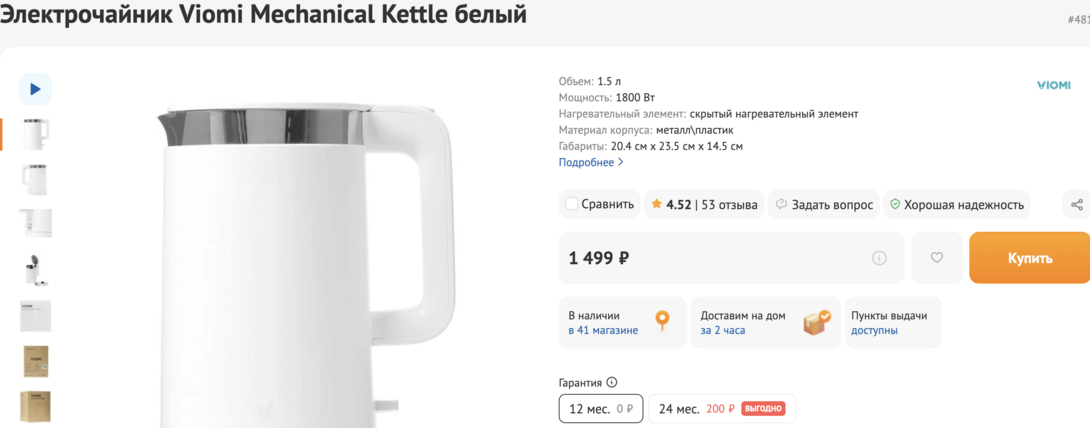
Task: Select the 12 мес. warranty option
Action: pos(601,408)
